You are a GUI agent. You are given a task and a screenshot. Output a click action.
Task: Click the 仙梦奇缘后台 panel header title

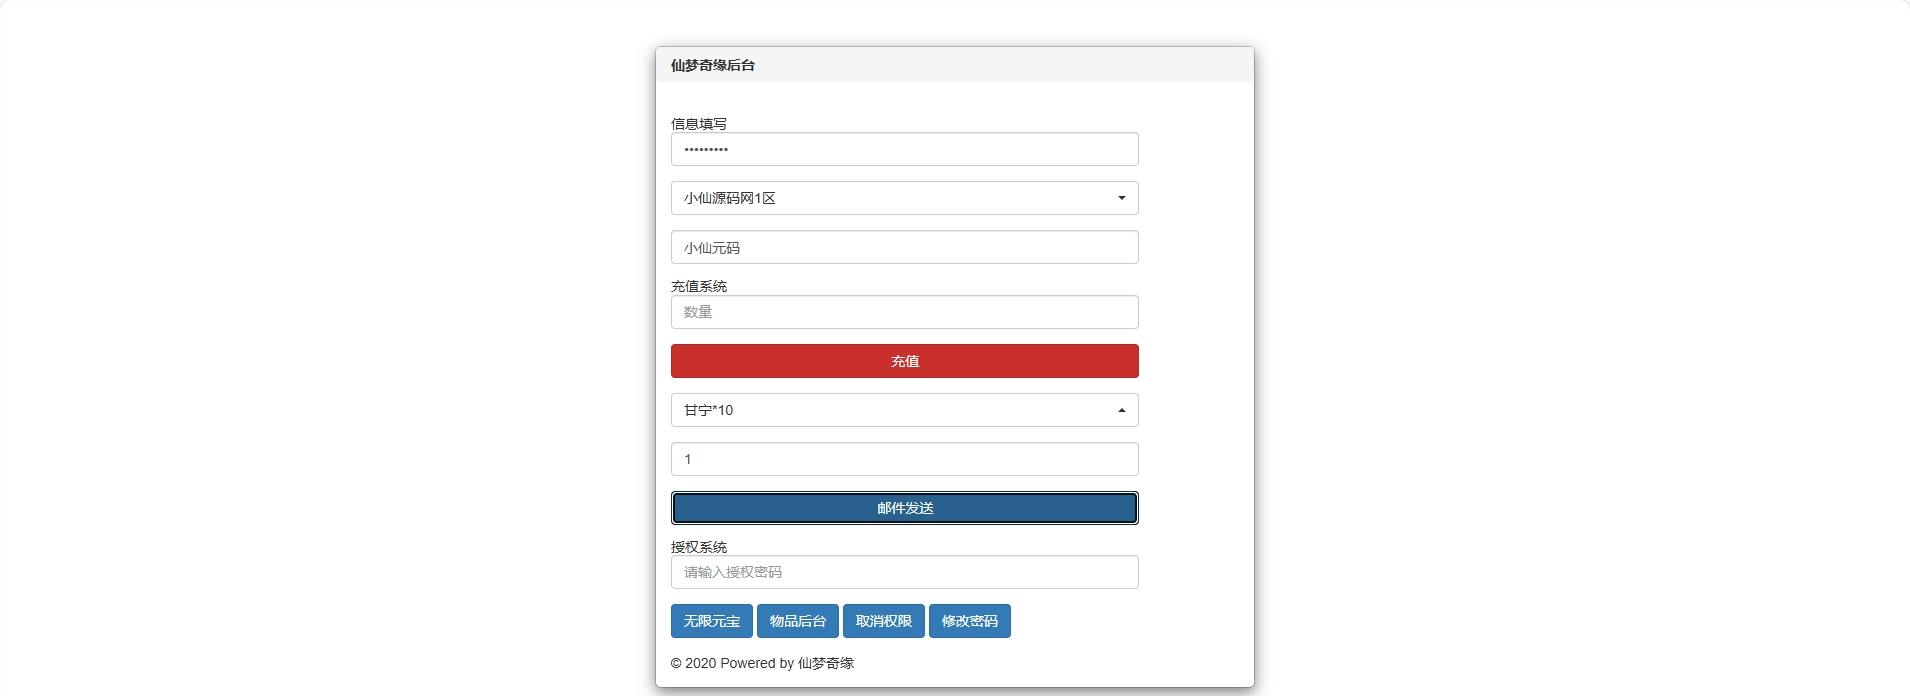click(712, 65)
